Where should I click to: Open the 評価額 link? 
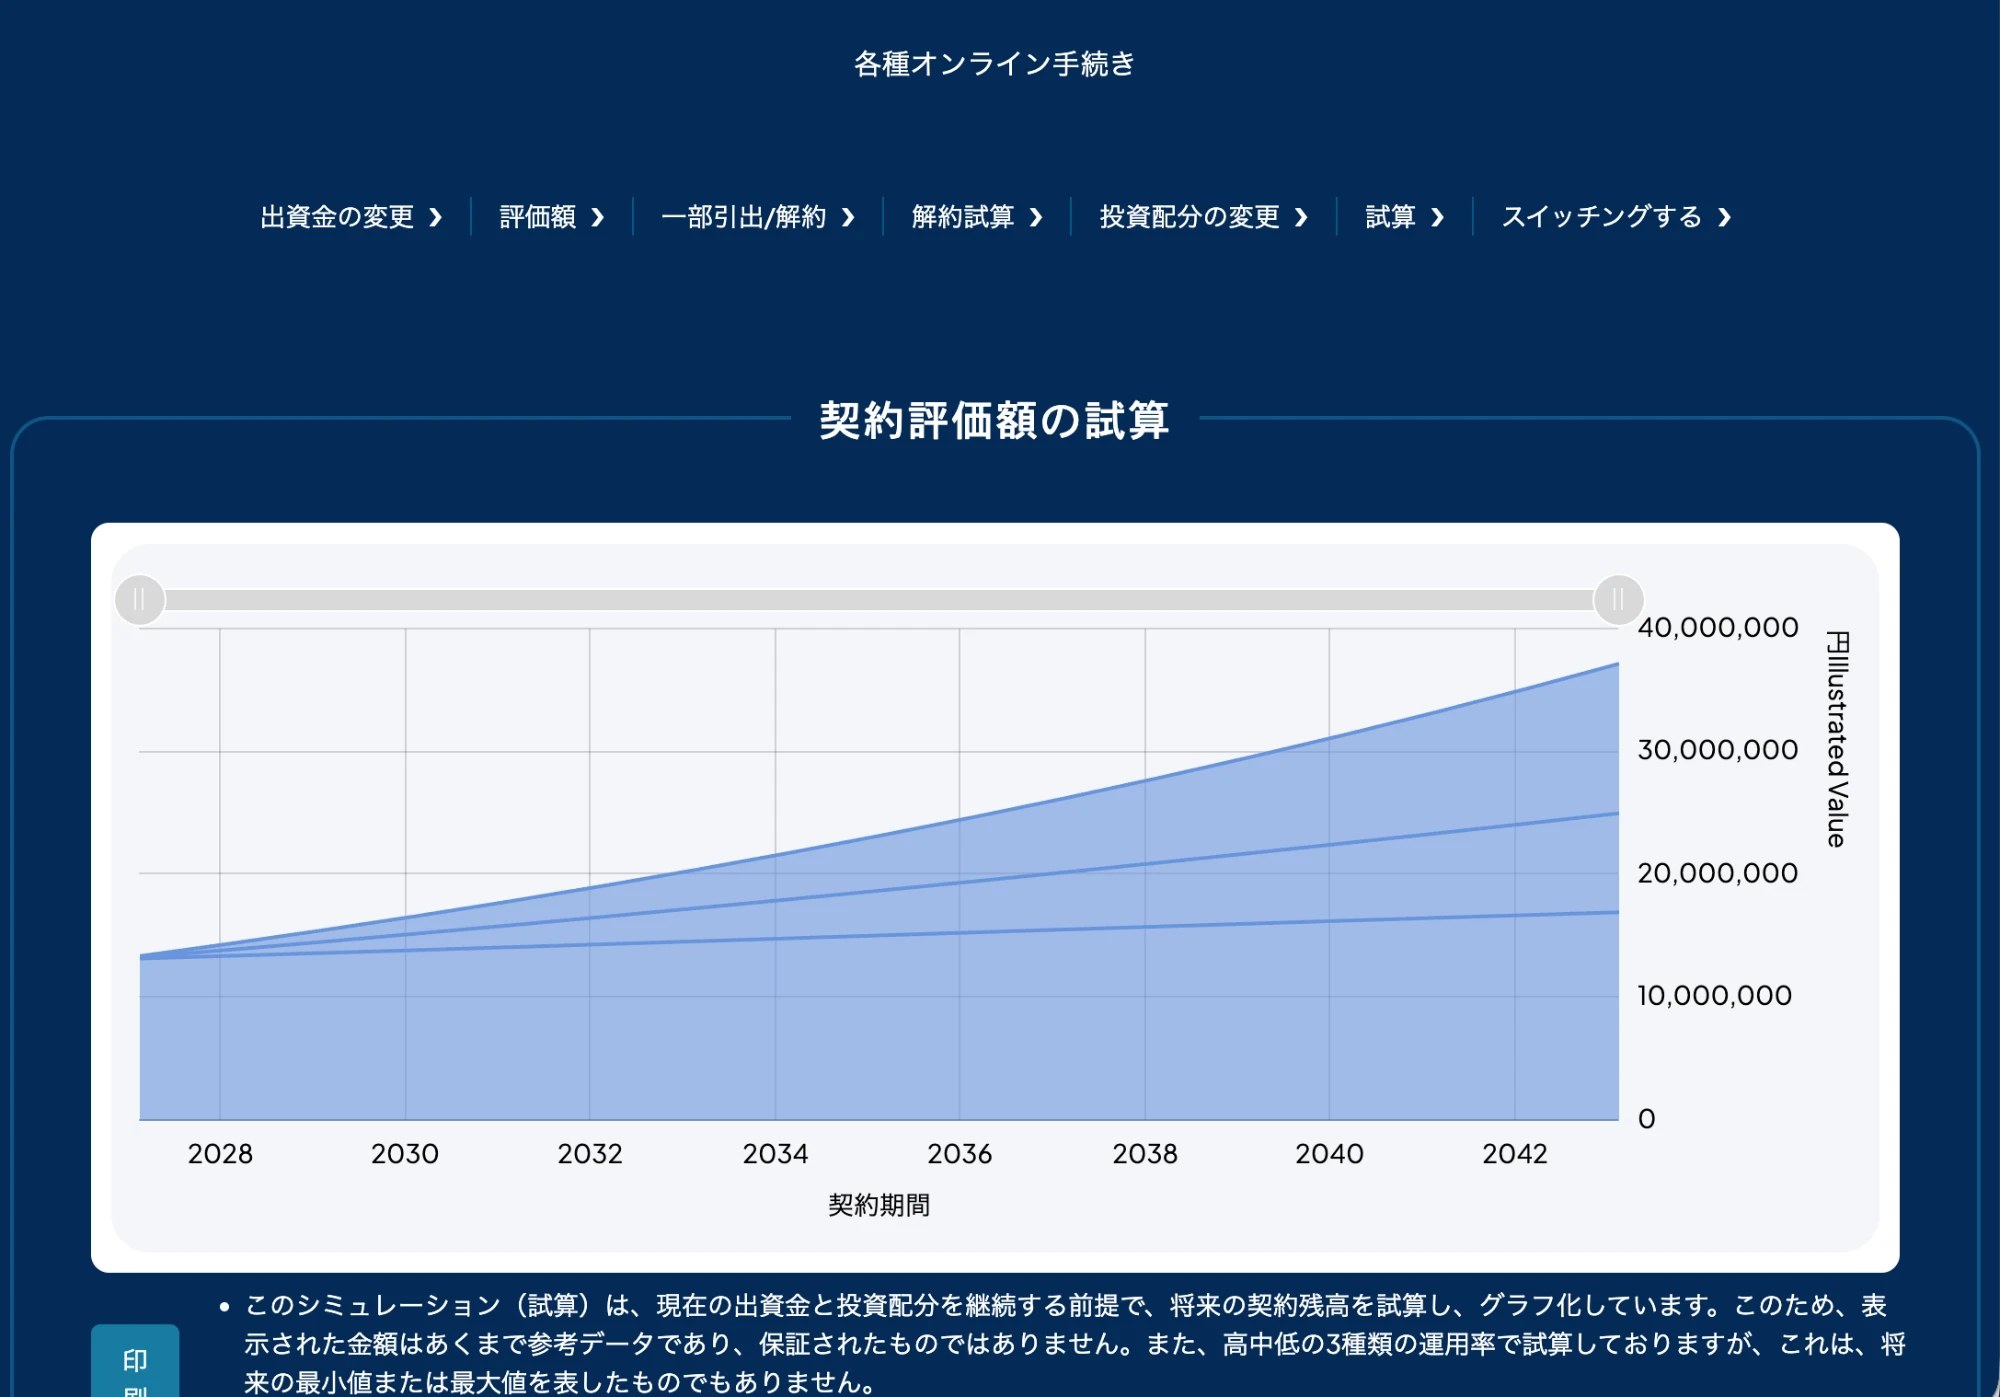[551, 217]
